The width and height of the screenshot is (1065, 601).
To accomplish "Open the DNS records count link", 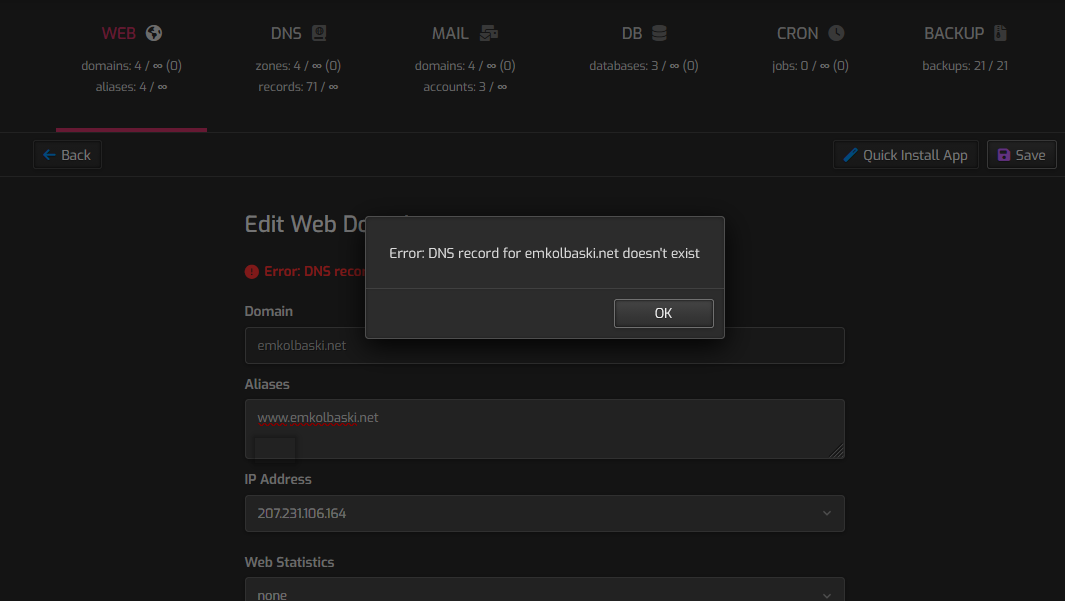I will click(x=298, y=87).
